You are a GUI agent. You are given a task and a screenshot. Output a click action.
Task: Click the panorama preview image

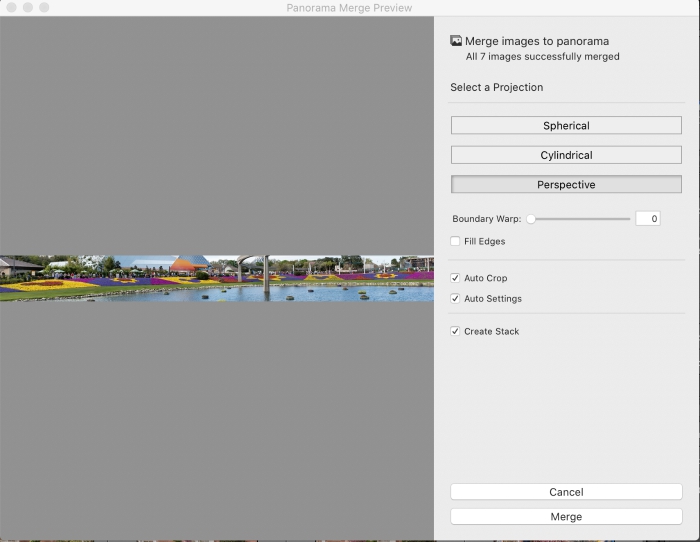pyautogui.click(x=217, y=278)
